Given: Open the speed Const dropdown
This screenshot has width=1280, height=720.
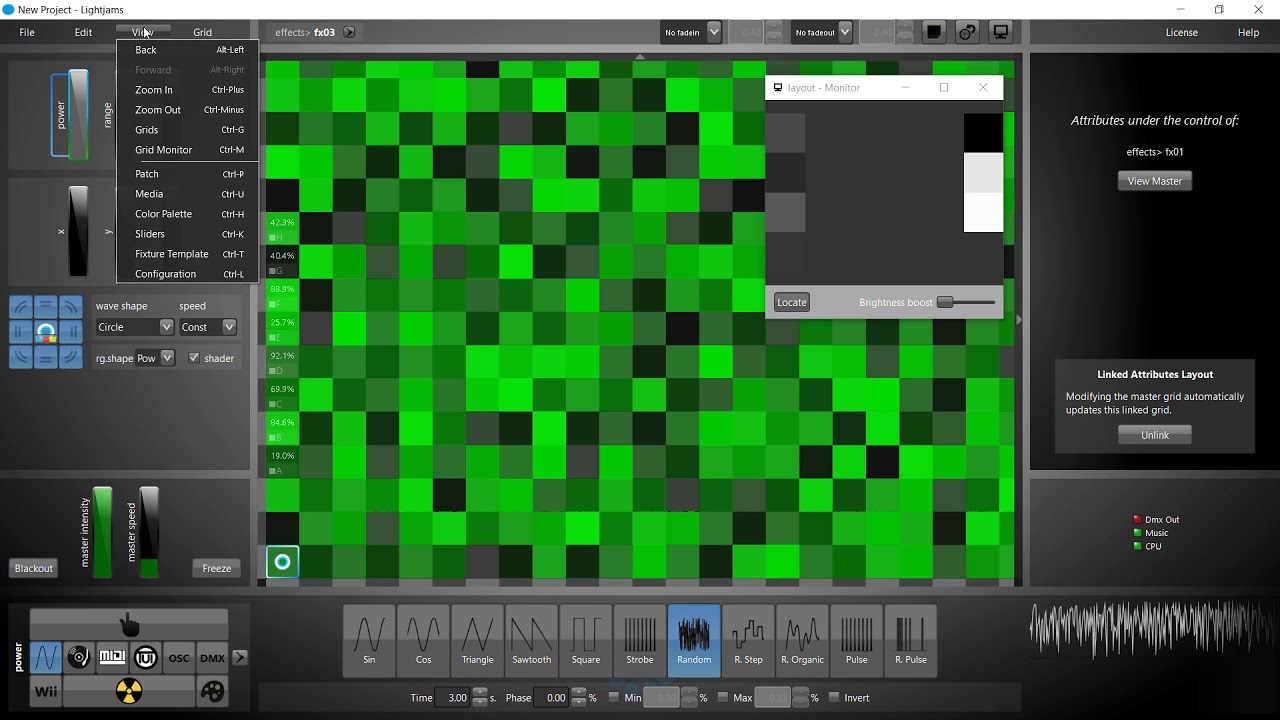Looking at the screenshot, I should click(x=208, y=327).
